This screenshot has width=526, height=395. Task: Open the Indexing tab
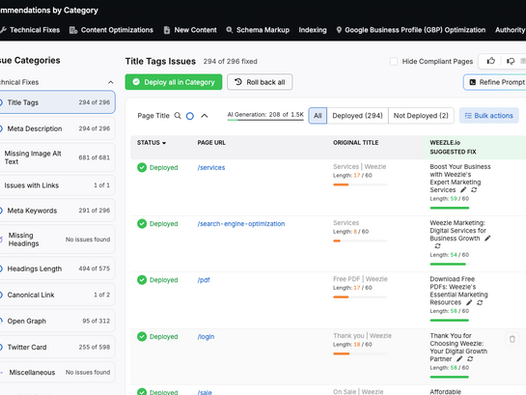point(312,30)
